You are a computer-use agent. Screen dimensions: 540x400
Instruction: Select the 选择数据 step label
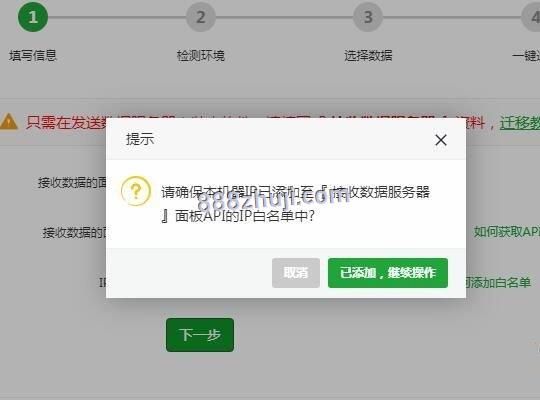[368, 55]
